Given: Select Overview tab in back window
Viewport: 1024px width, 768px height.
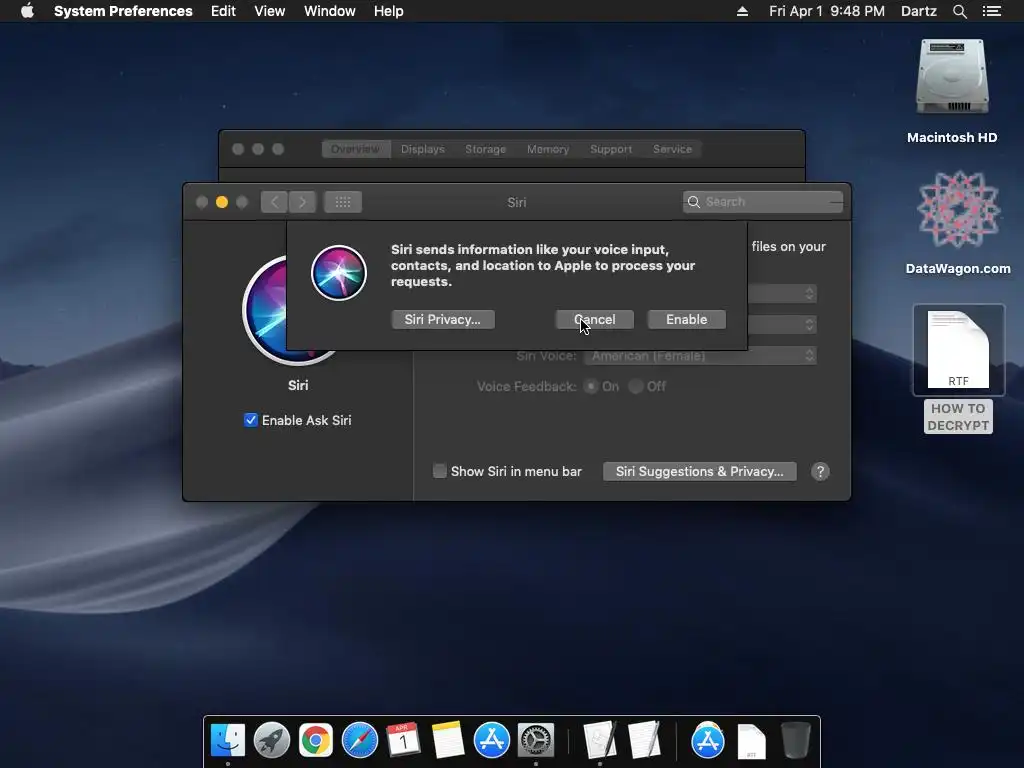Looking at the screenshot, I should pyautogui.click(x=355, y=149).
